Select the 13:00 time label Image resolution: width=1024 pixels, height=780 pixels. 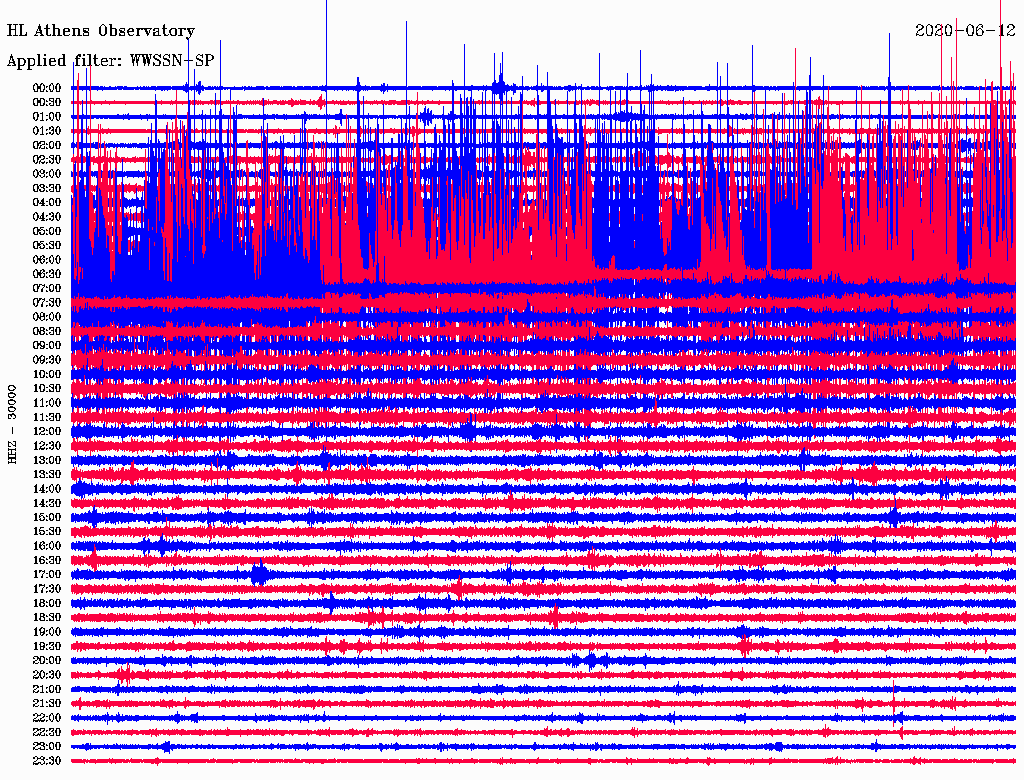(x=47, y=460)
